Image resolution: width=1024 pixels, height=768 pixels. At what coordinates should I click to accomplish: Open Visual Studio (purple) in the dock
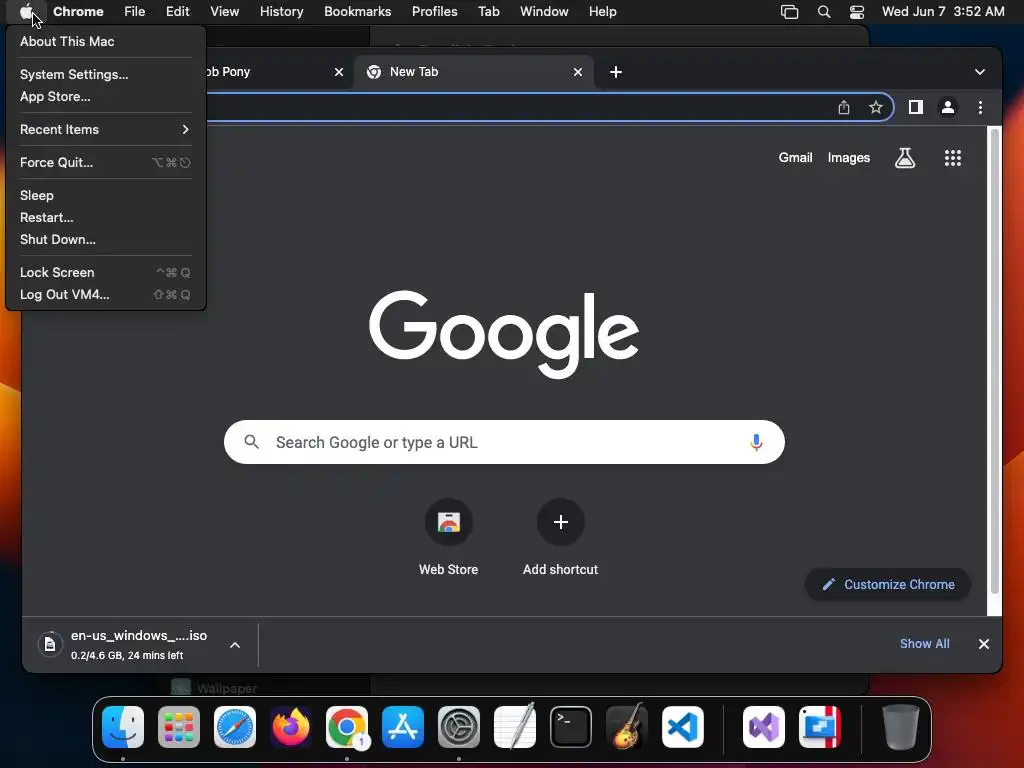pyautogui.click(x=764, y=727)
